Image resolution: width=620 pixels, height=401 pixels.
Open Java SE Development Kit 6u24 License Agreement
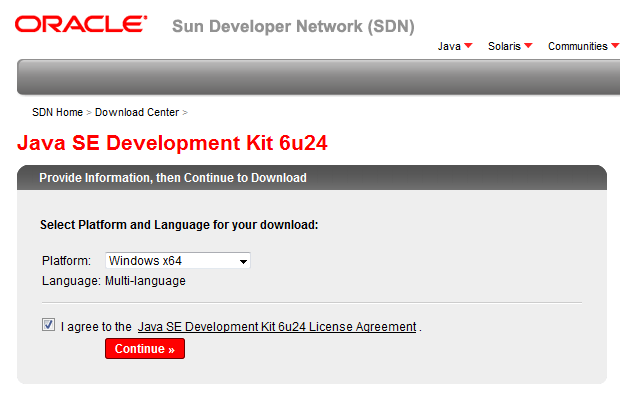coord(277,327)
